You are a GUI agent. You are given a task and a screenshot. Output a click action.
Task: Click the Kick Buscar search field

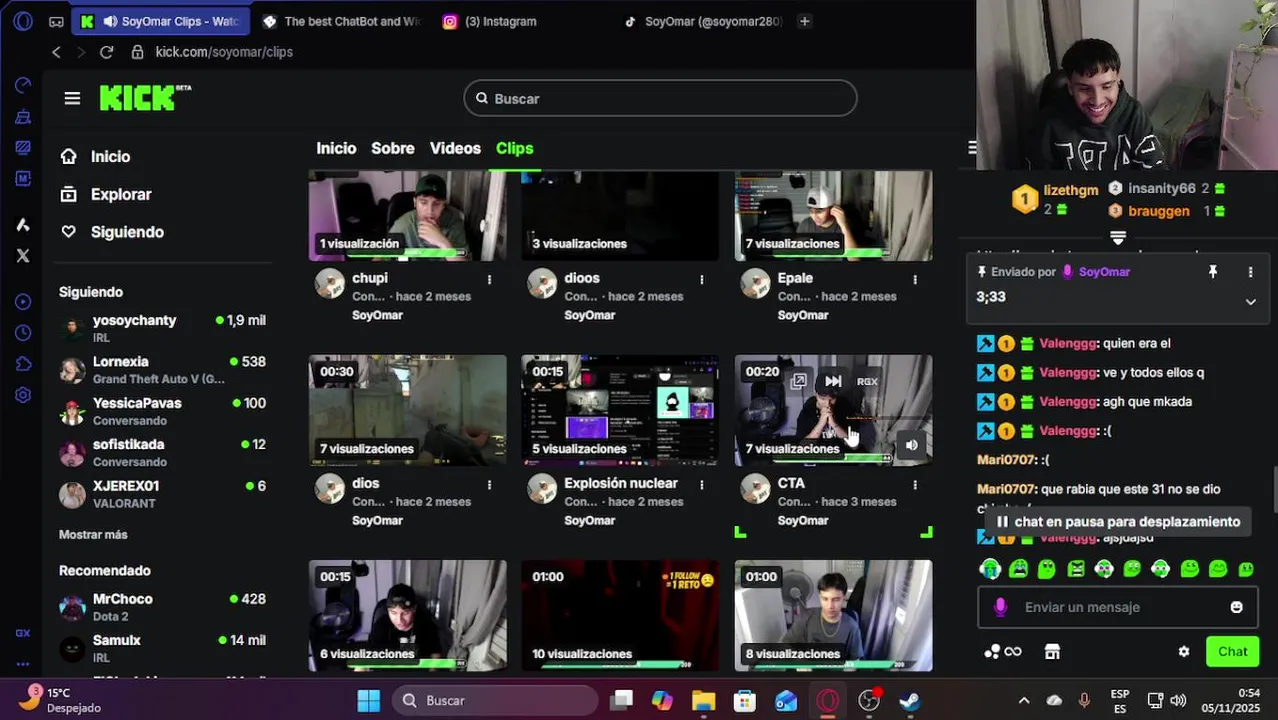pos(660,98)
